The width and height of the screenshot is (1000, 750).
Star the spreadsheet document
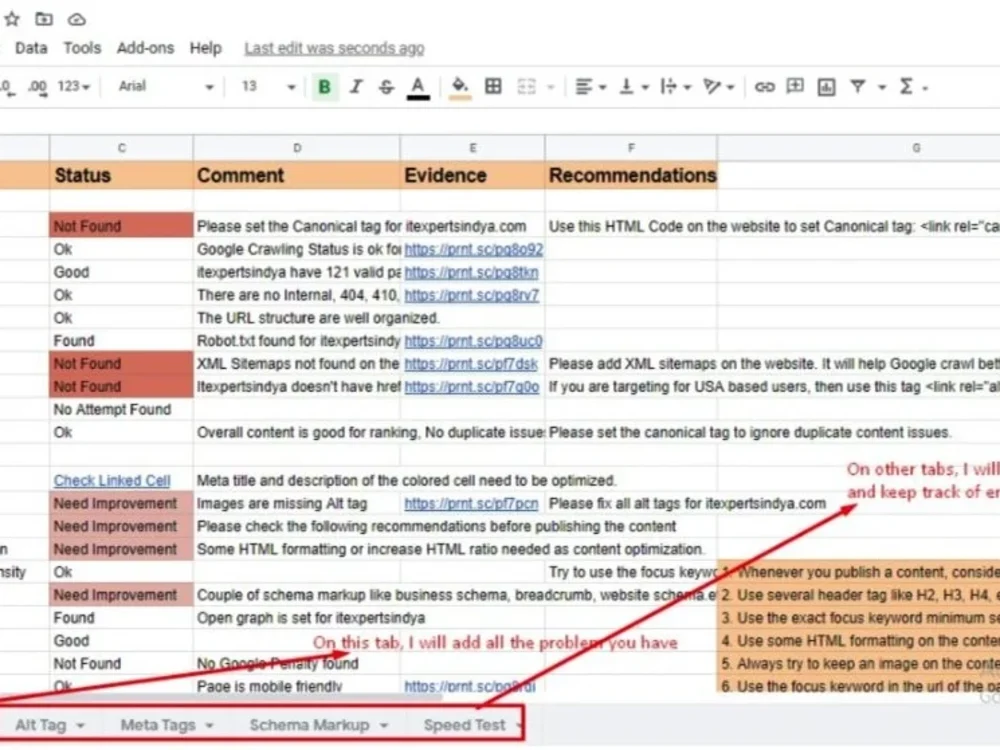(x=11, y=19)
